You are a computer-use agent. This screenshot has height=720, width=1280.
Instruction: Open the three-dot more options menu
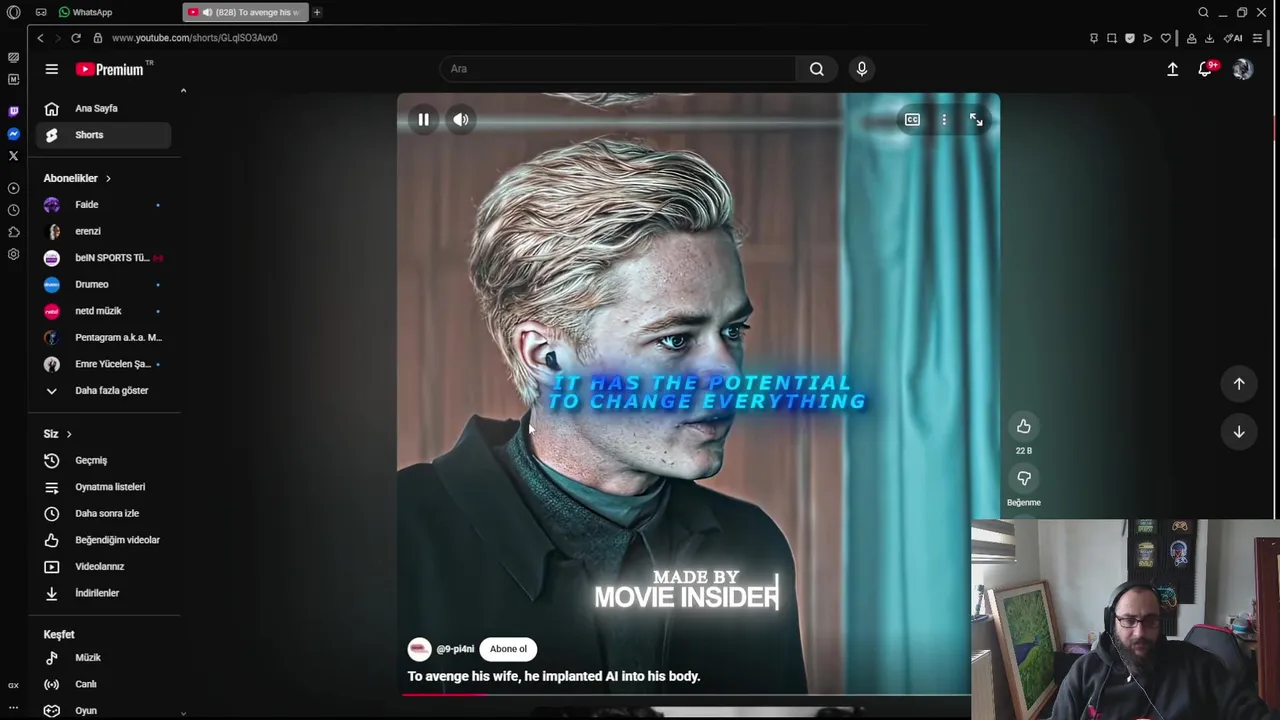(x=944, y=120)
